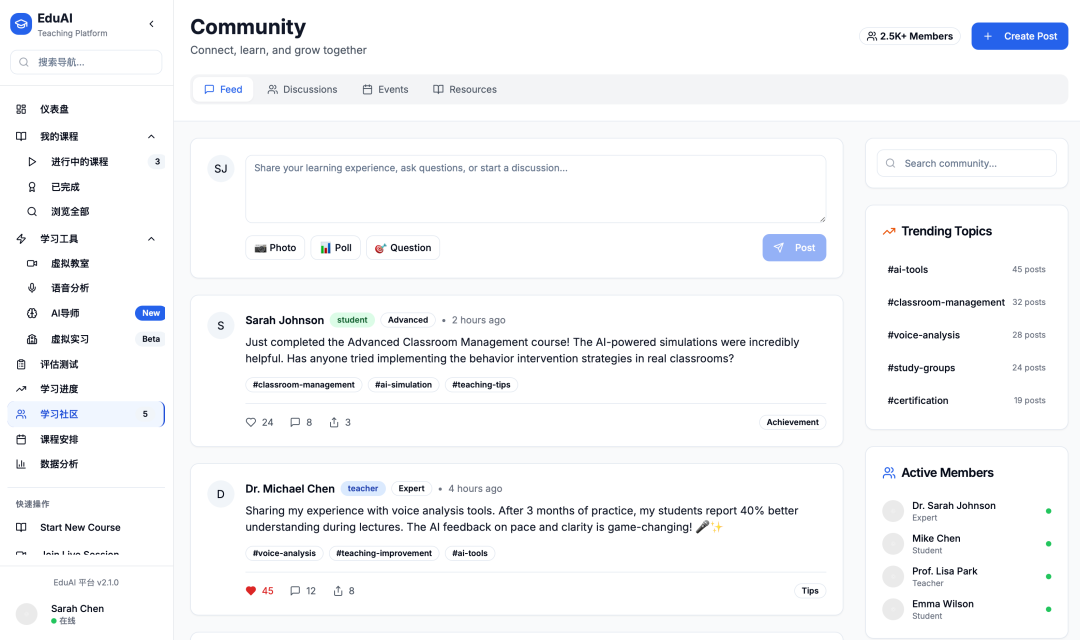Collapse the sidebar with the left chevron

coord(151,24)
